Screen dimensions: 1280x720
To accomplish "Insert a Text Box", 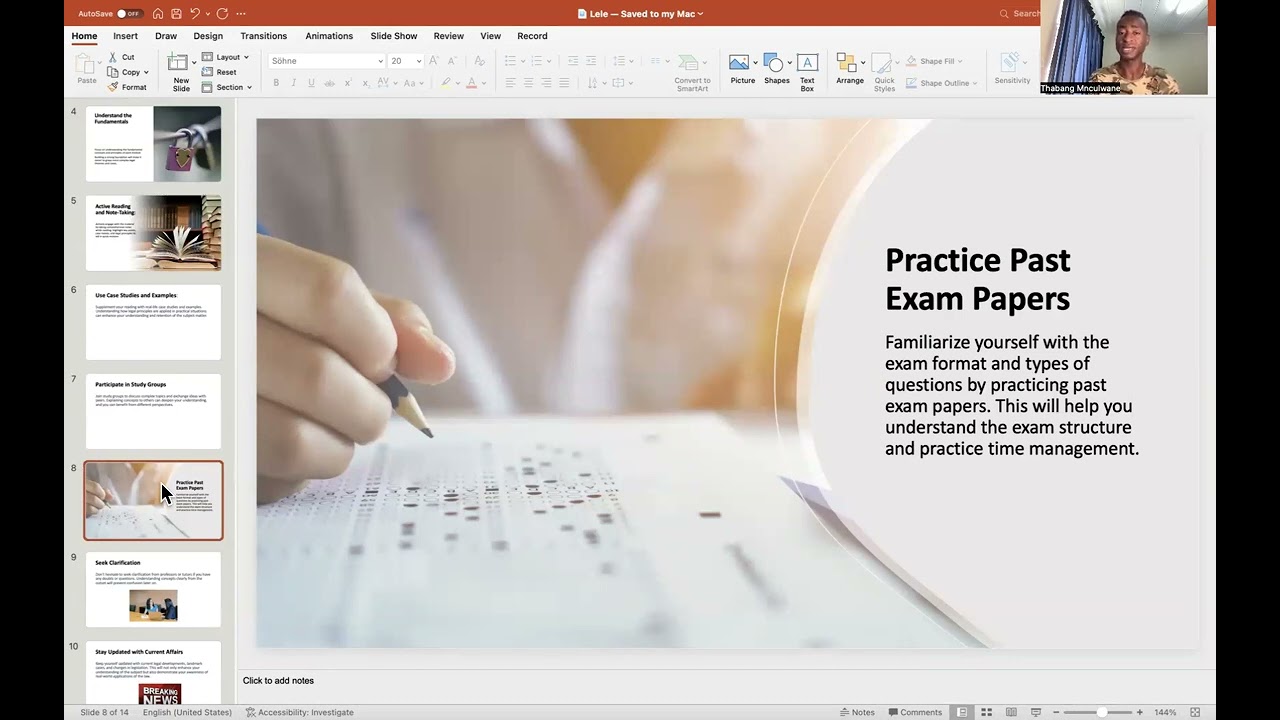I will click(807, 72).
